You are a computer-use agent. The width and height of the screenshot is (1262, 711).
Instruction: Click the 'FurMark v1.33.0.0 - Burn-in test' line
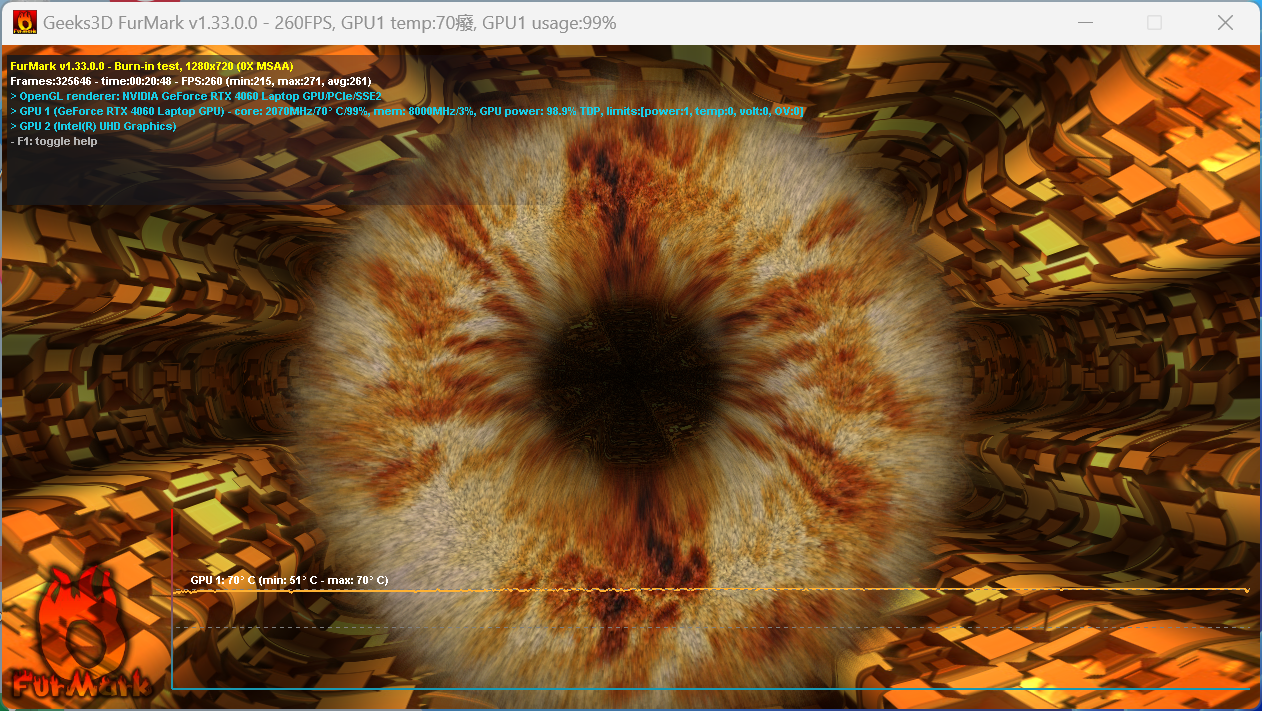click(x=151, y=65)
